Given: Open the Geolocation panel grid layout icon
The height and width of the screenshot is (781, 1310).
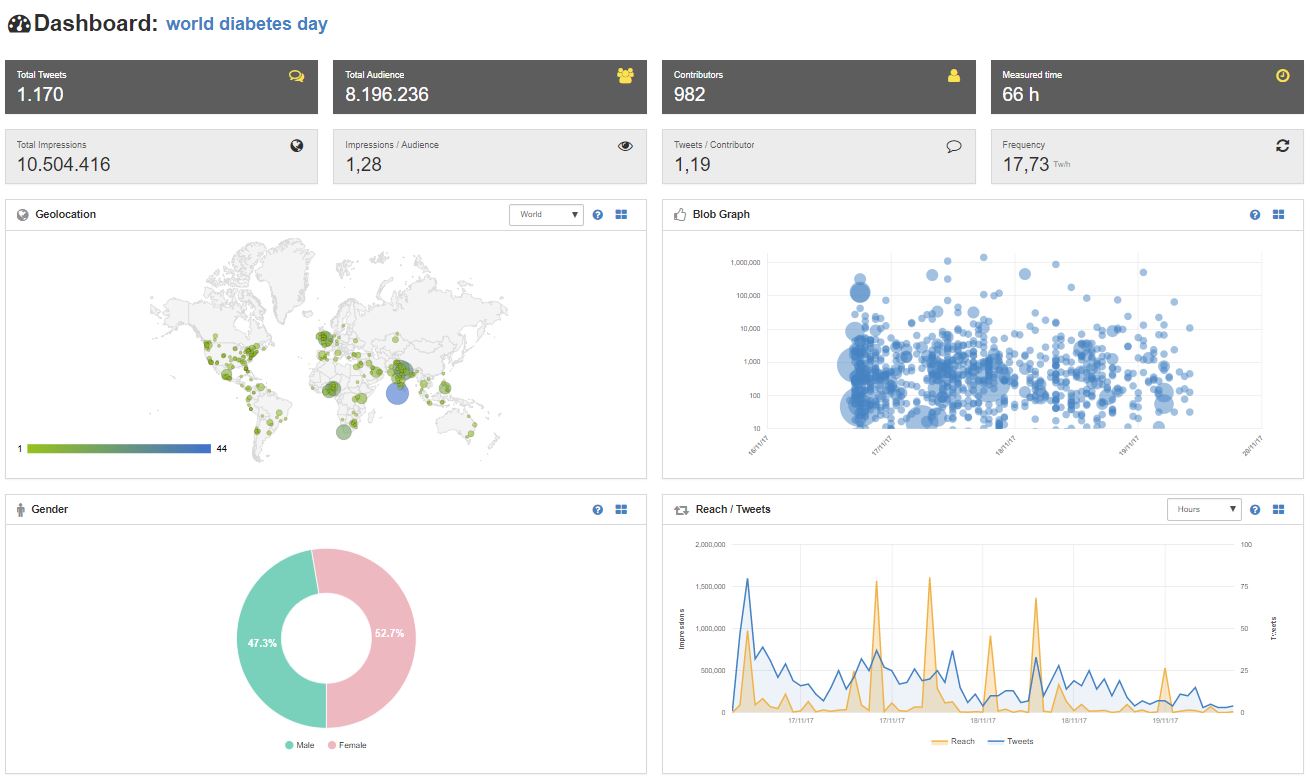Looking at the screenshot, I should click(621, 215).
